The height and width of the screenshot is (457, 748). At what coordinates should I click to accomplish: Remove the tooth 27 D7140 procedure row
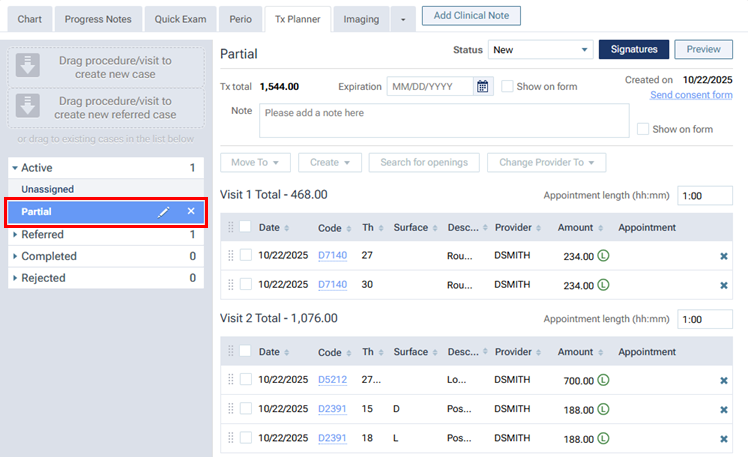(x=724, y=256)
